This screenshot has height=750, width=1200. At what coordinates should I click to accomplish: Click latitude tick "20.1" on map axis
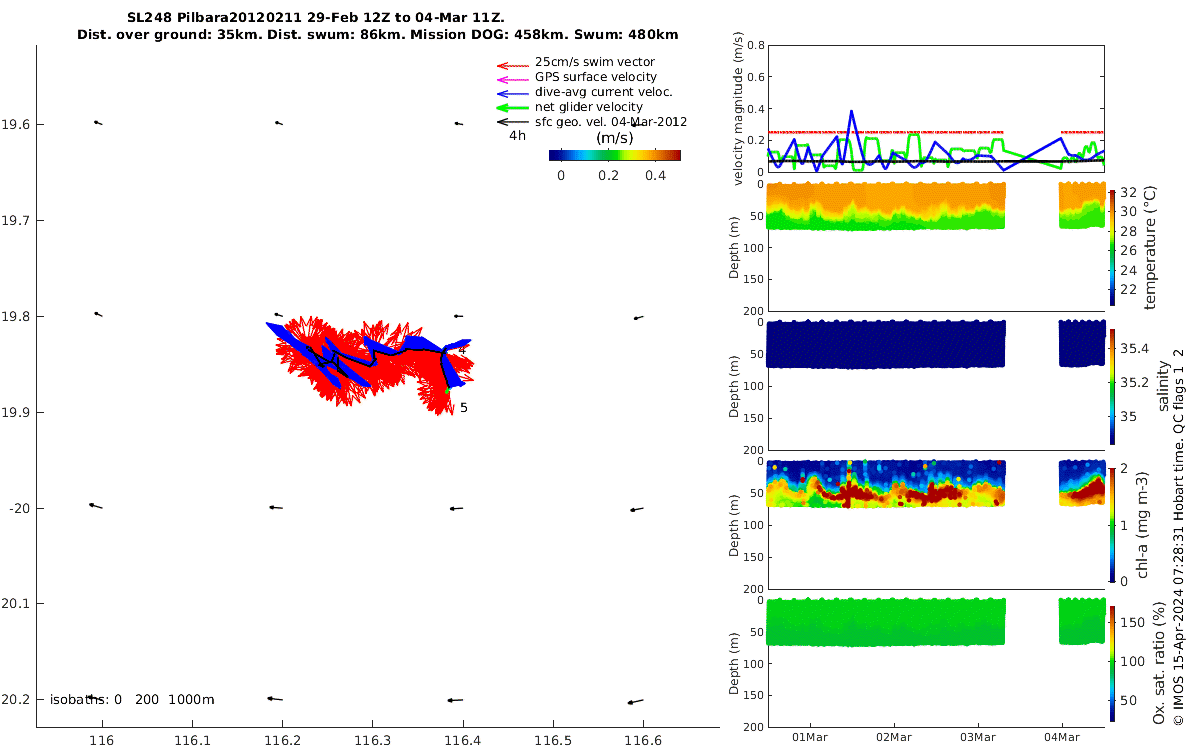click(16, 604)
